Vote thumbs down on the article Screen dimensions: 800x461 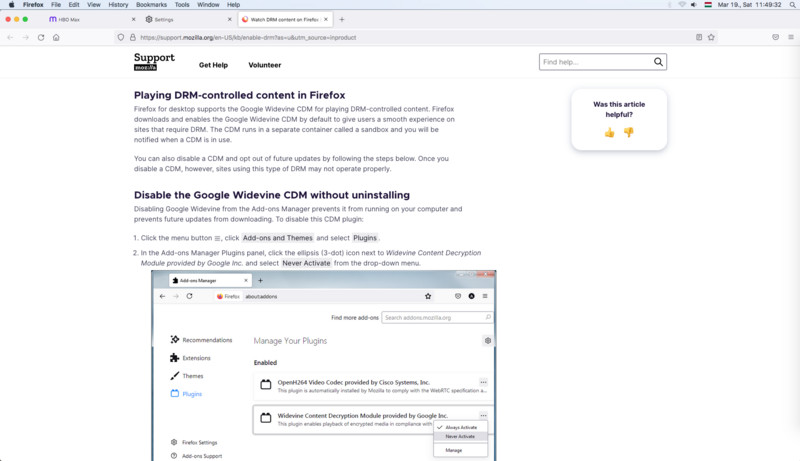629,133
